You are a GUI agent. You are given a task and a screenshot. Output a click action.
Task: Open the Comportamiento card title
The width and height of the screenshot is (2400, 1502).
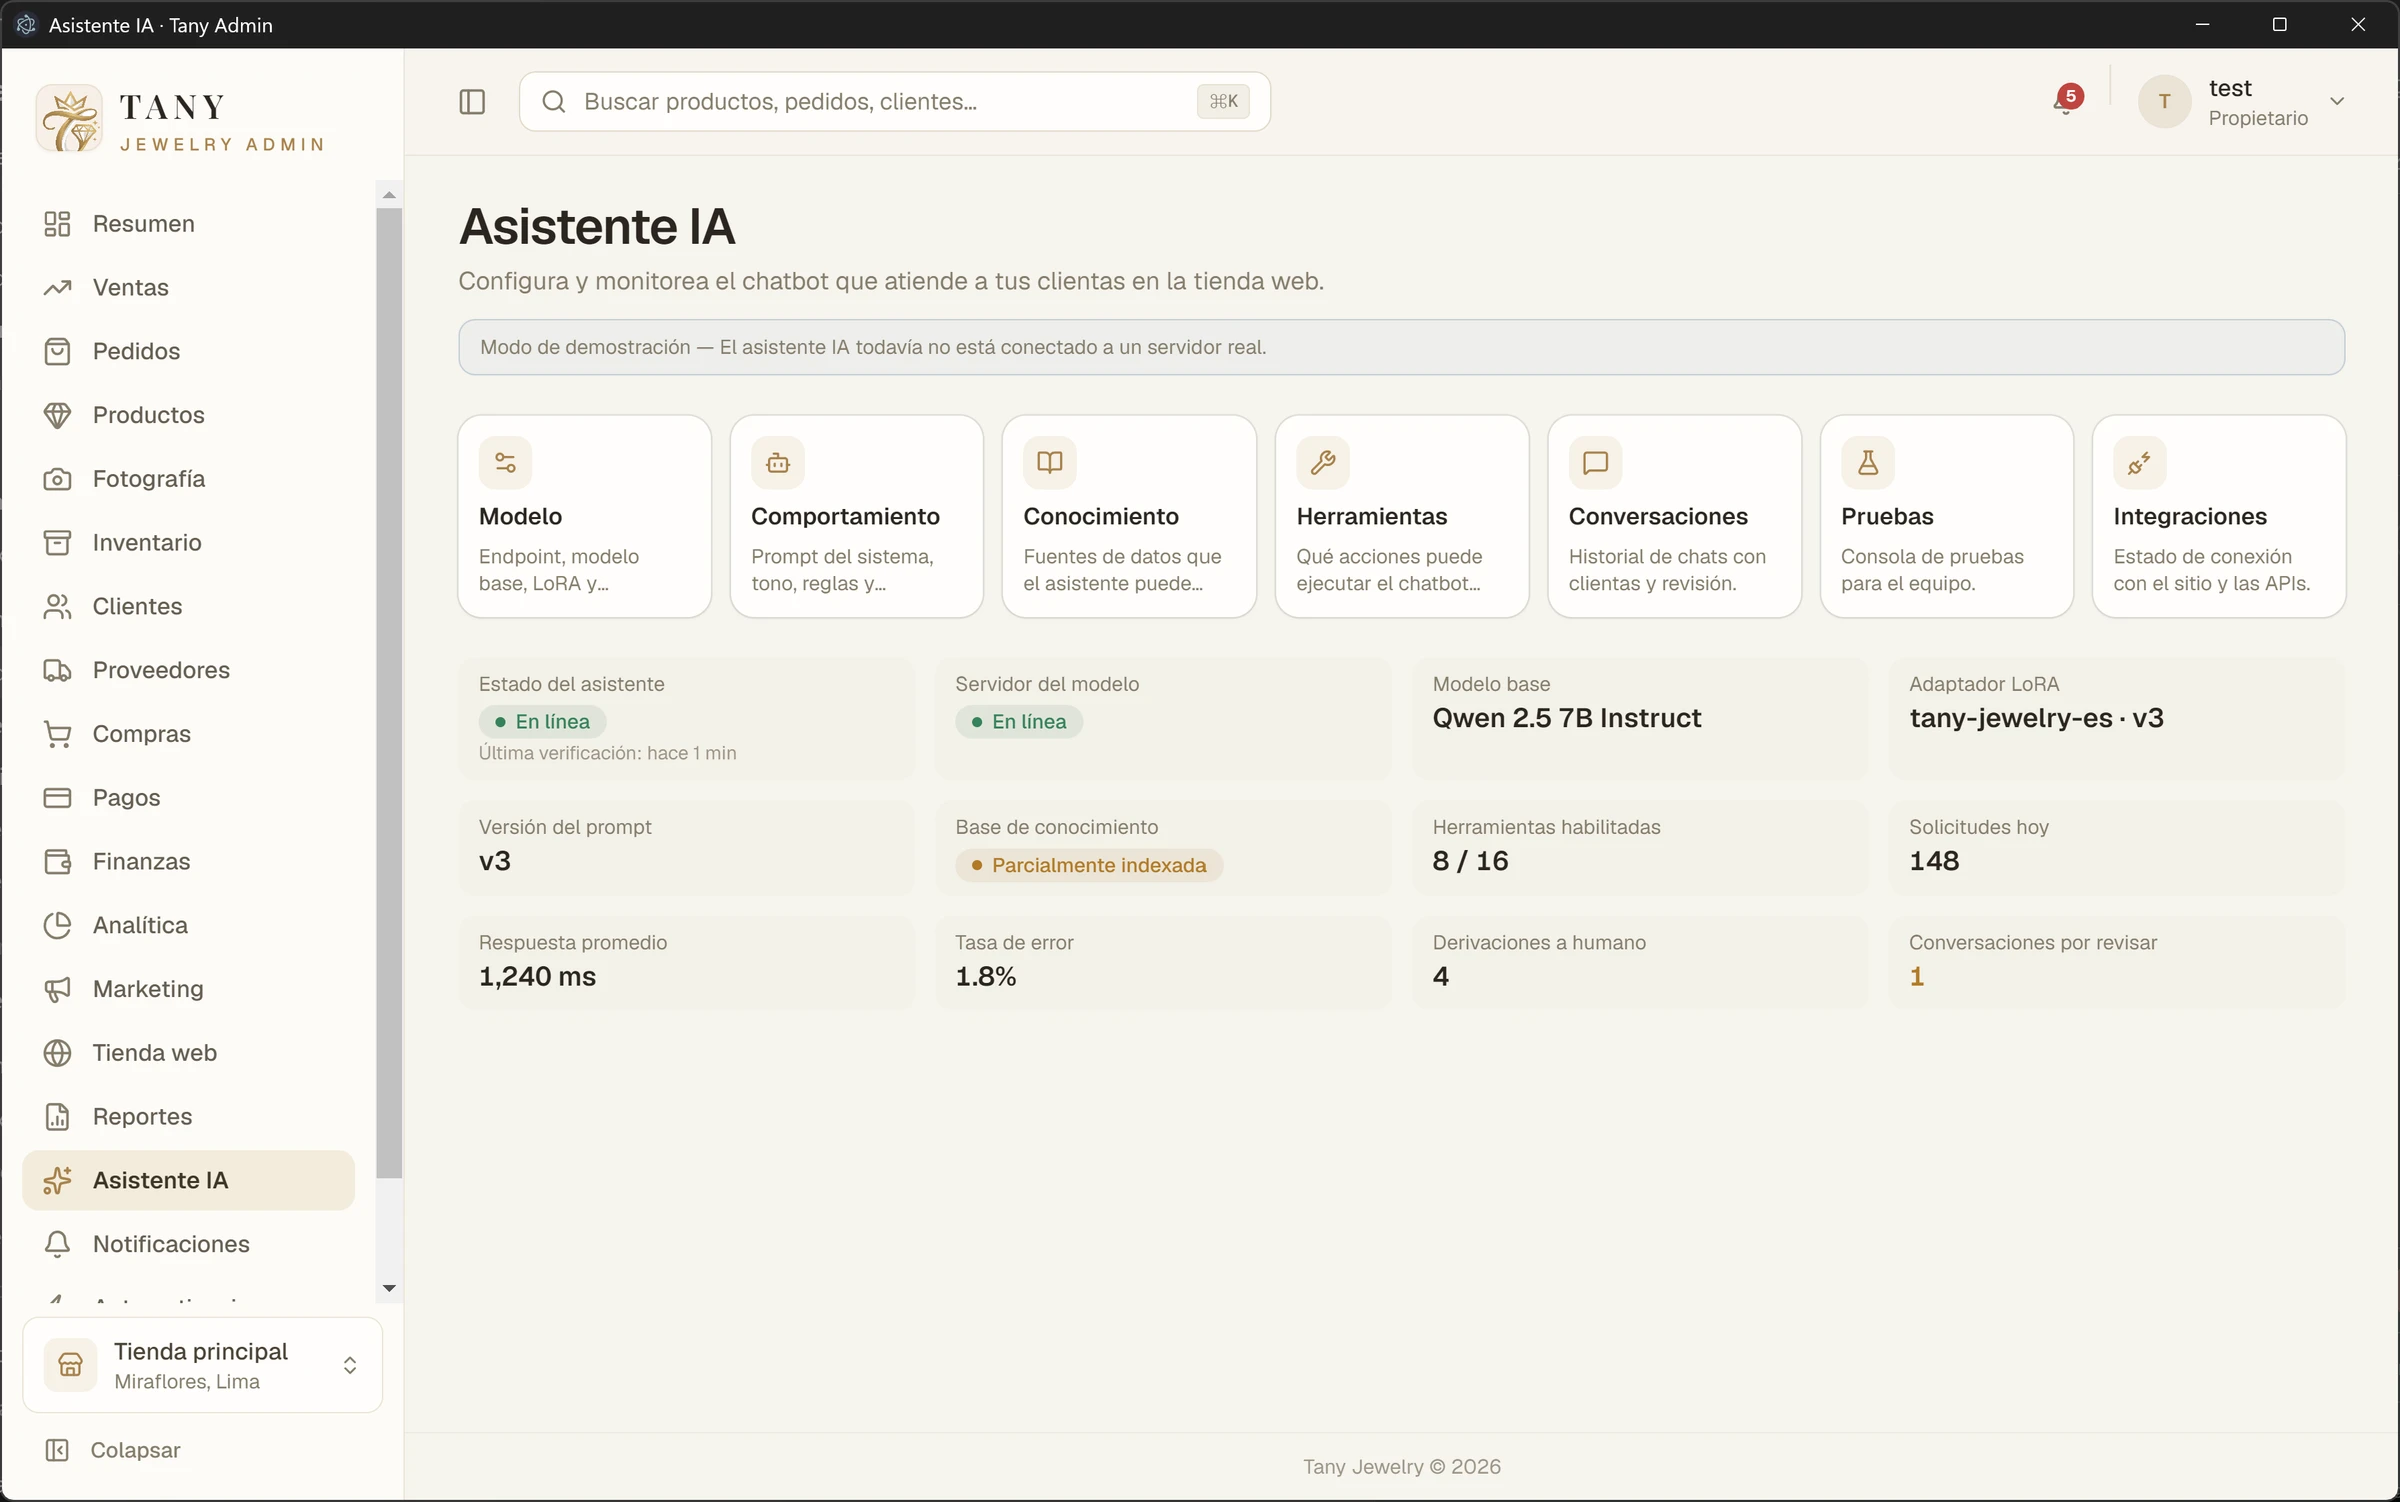[x=845, y=516]
